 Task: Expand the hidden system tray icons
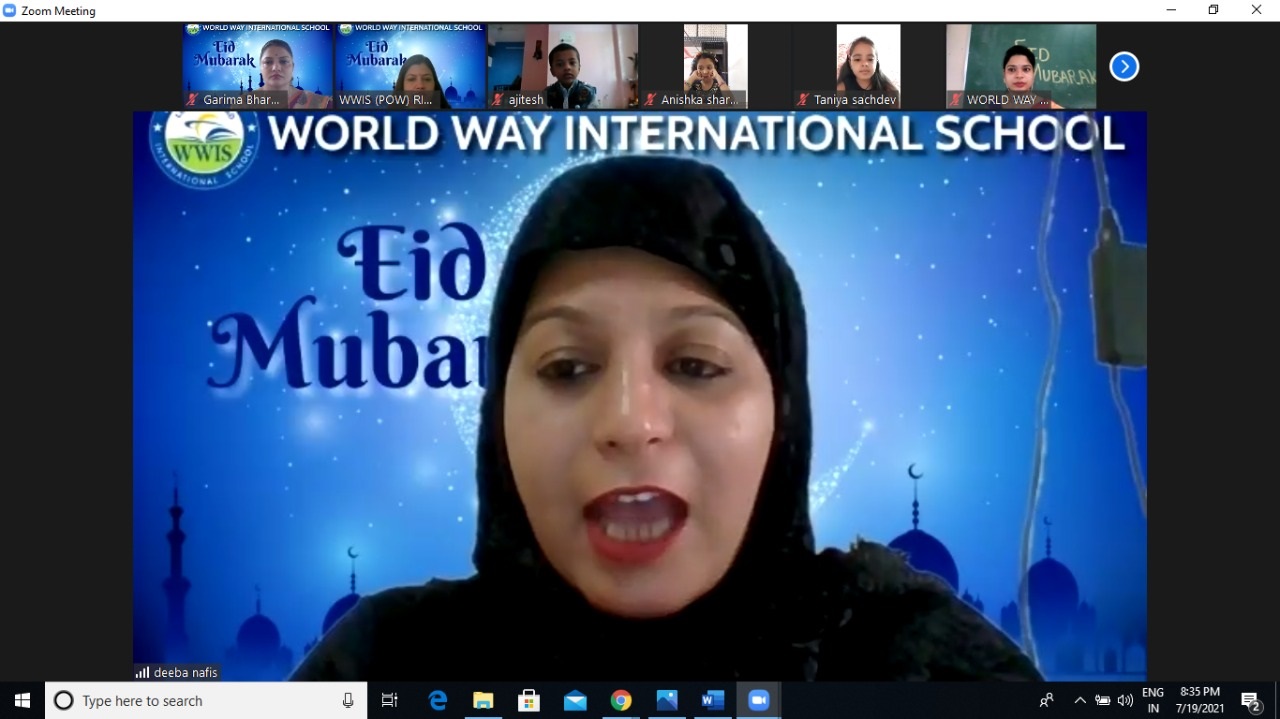1080,701
